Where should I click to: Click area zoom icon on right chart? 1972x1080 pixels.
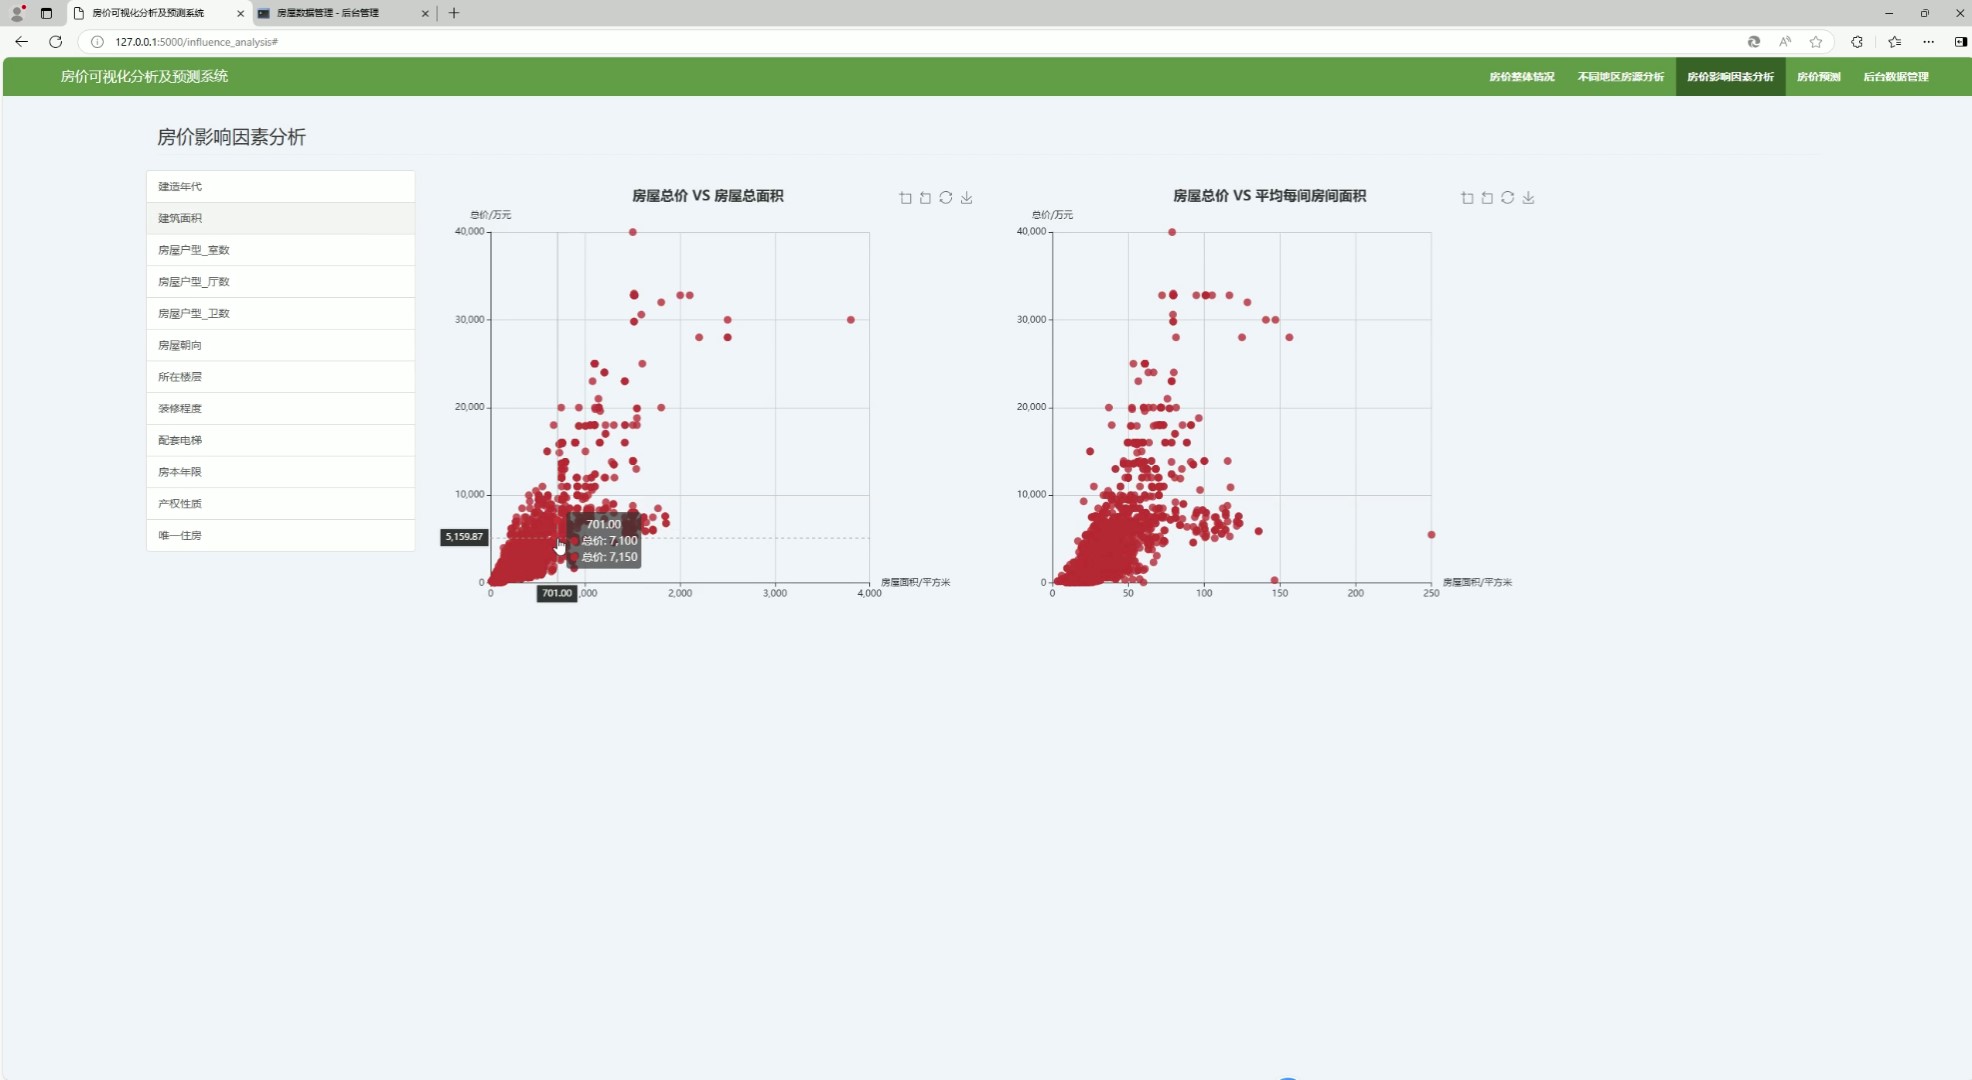[x=1467, y=198]
